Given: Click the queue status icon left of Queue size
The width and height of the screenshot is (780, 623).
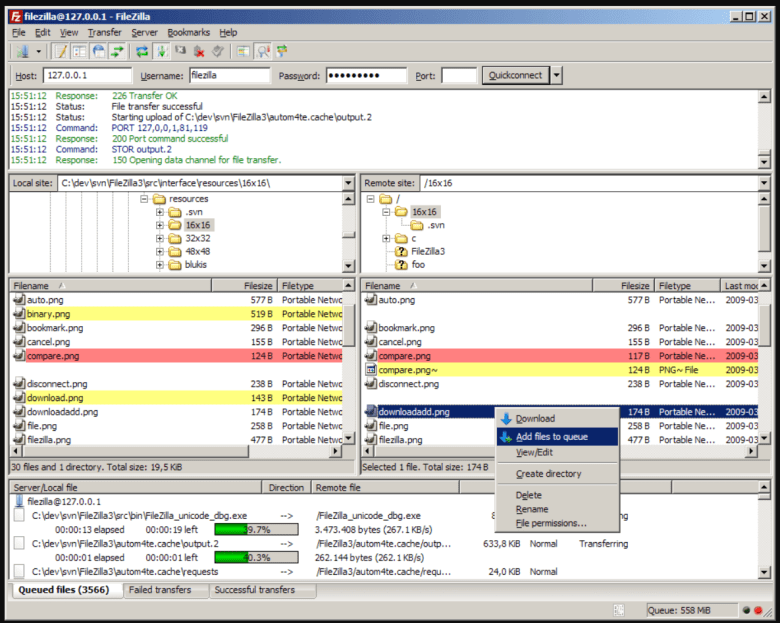Looking at the screenshot, I should click(x=618, y=610).
